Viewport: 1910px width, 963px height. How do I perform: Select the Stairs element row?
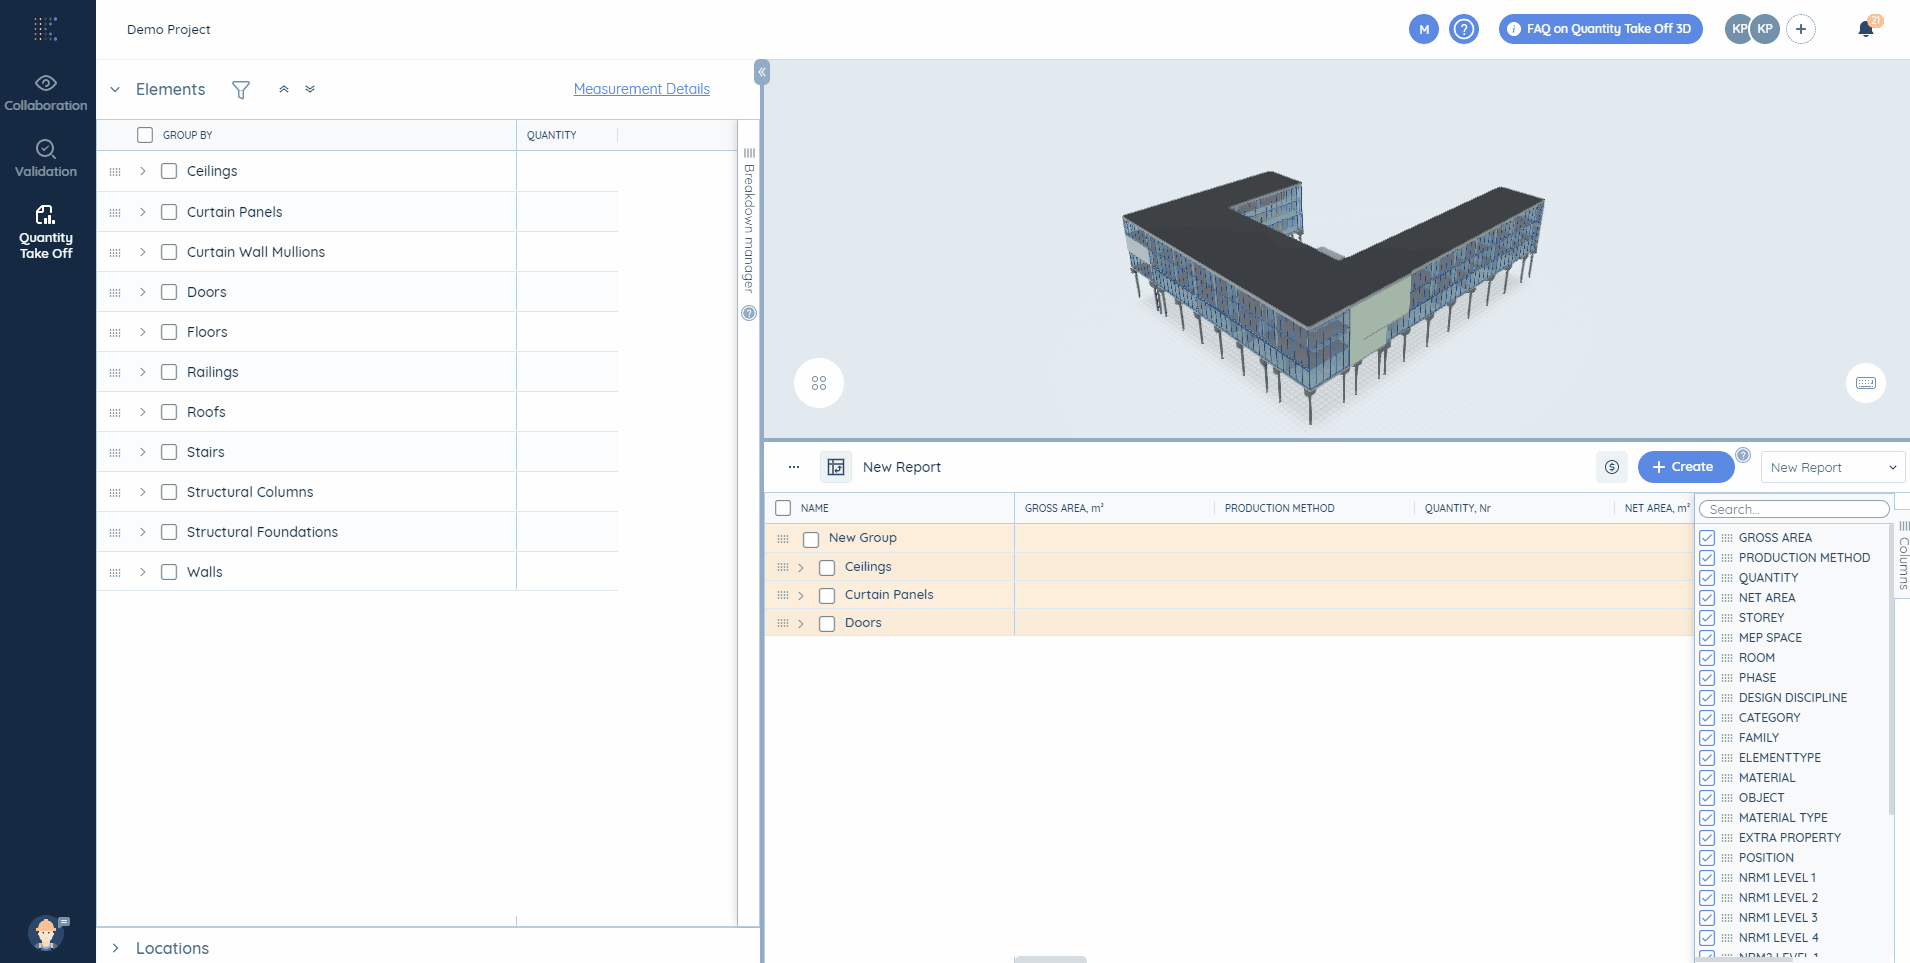(x=357, y=452)
